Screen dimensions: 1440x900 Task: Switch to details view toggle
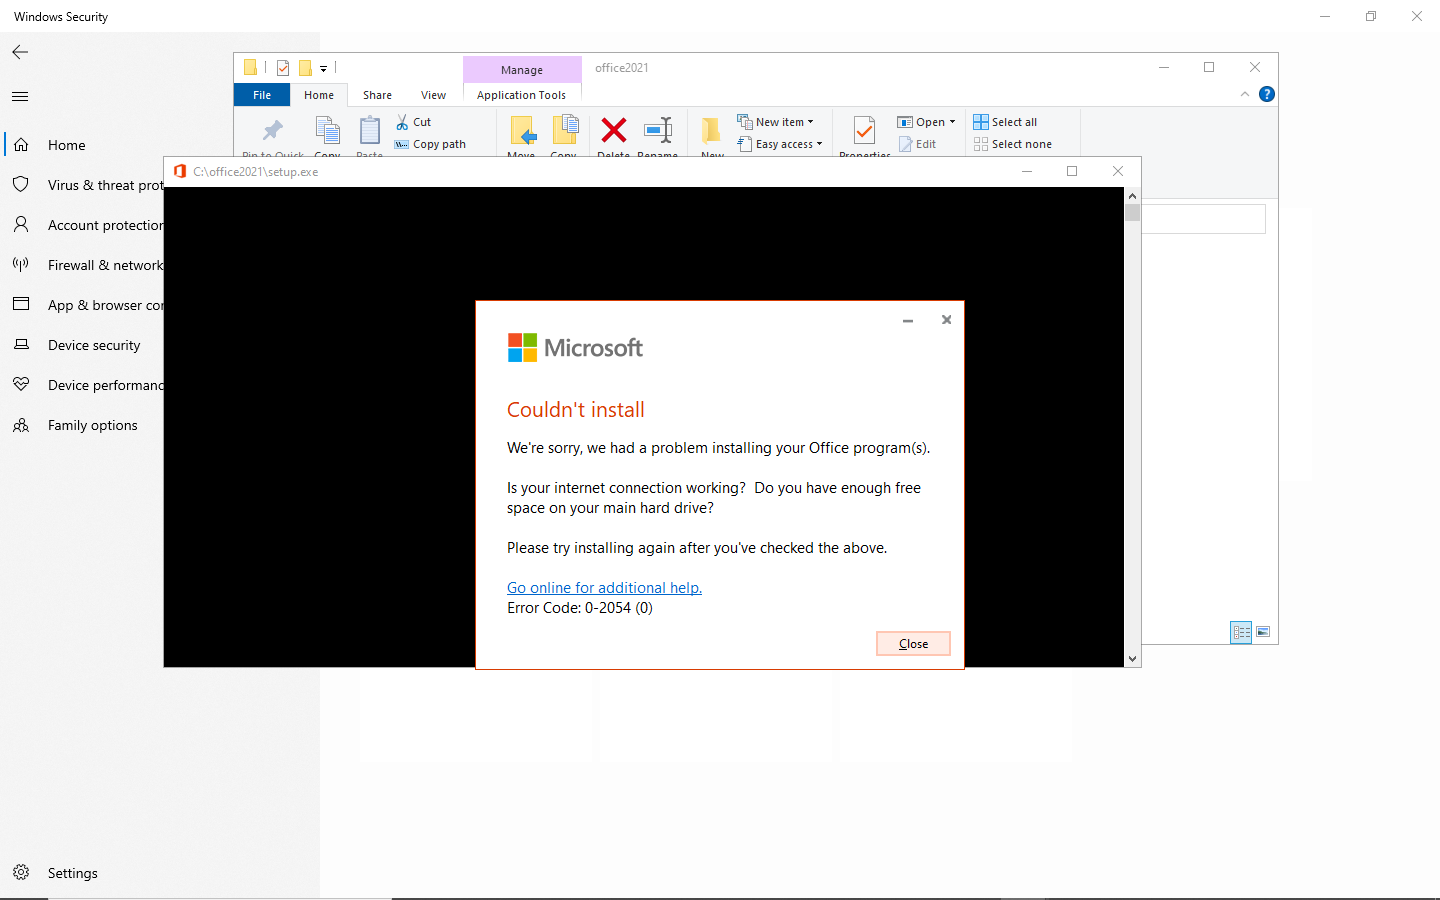coord(1241,632)
